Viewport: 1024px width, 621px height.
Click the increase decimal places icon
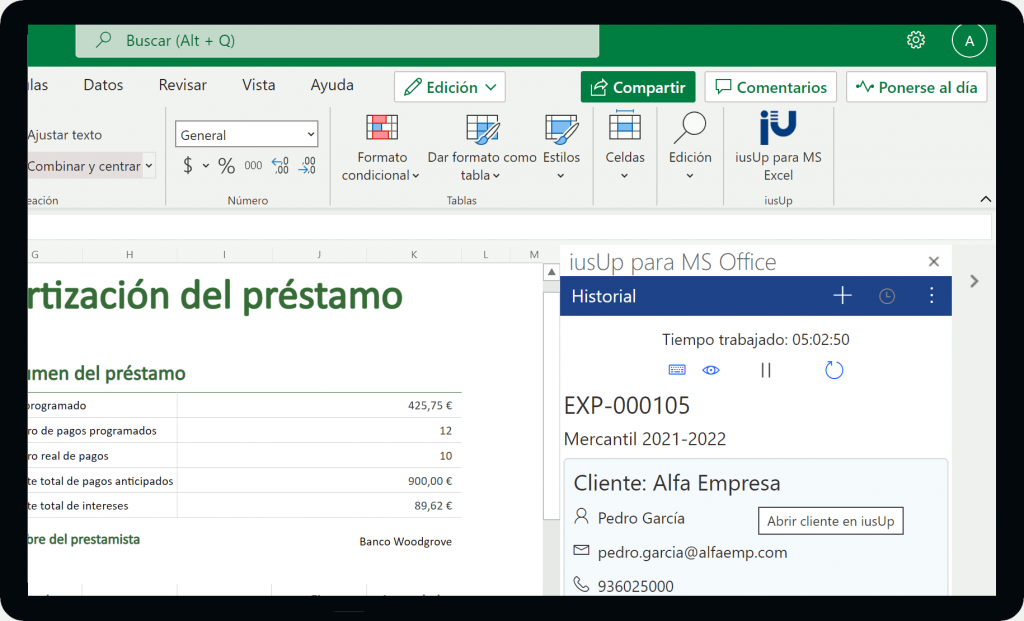(x=280, y=166)
